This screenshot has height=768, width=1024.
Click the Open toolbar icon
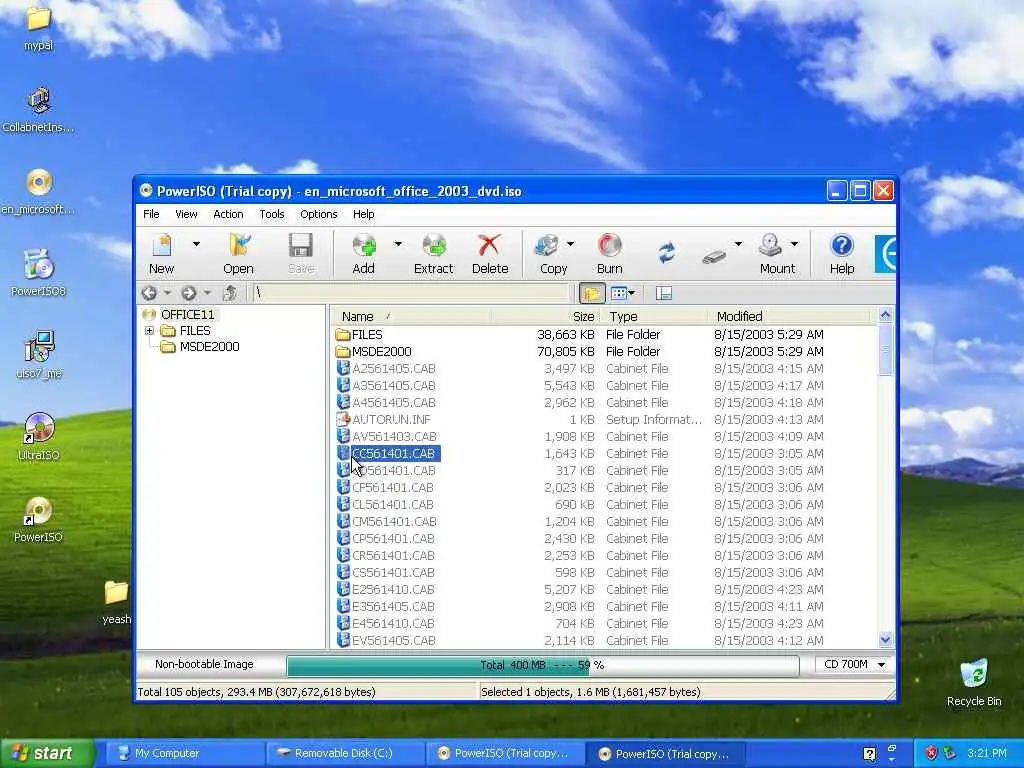point(238,254)
